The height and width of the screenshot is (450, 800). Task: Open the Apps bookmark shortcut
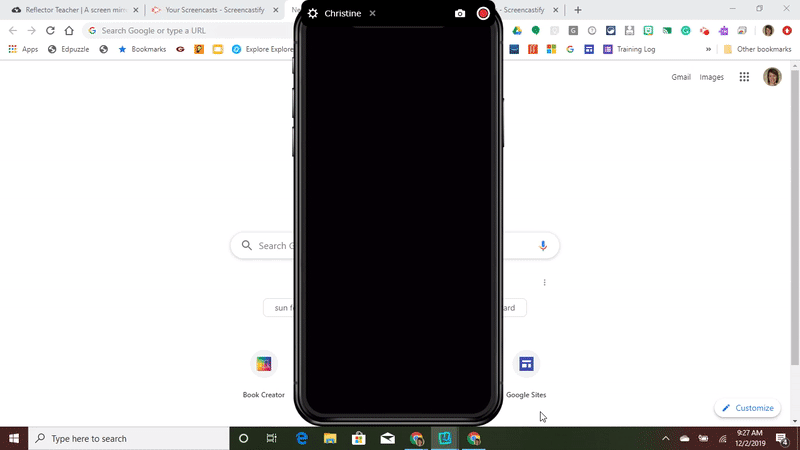click(x=23, y=49)
